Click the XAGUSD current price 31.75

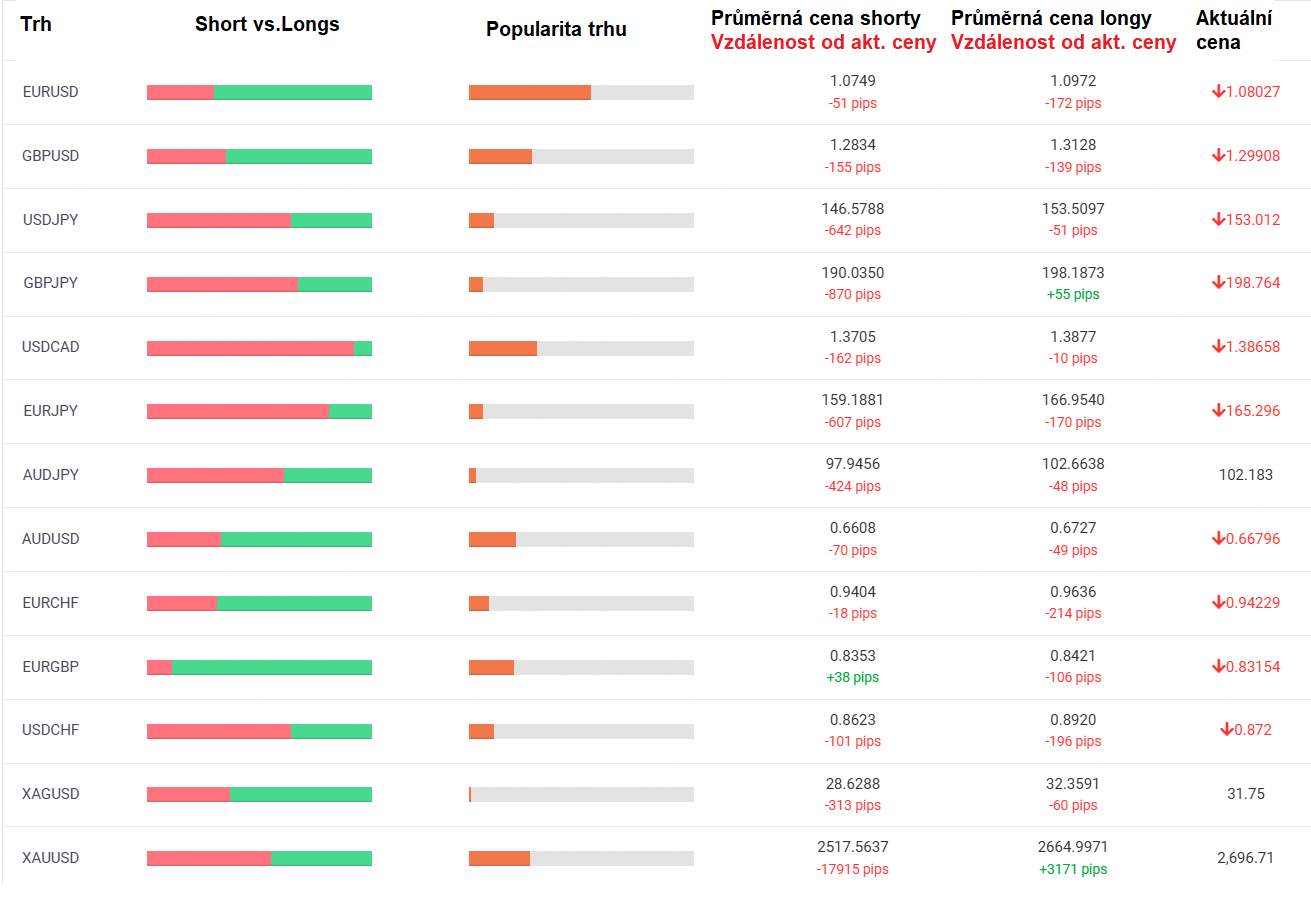click(1245, 794)
